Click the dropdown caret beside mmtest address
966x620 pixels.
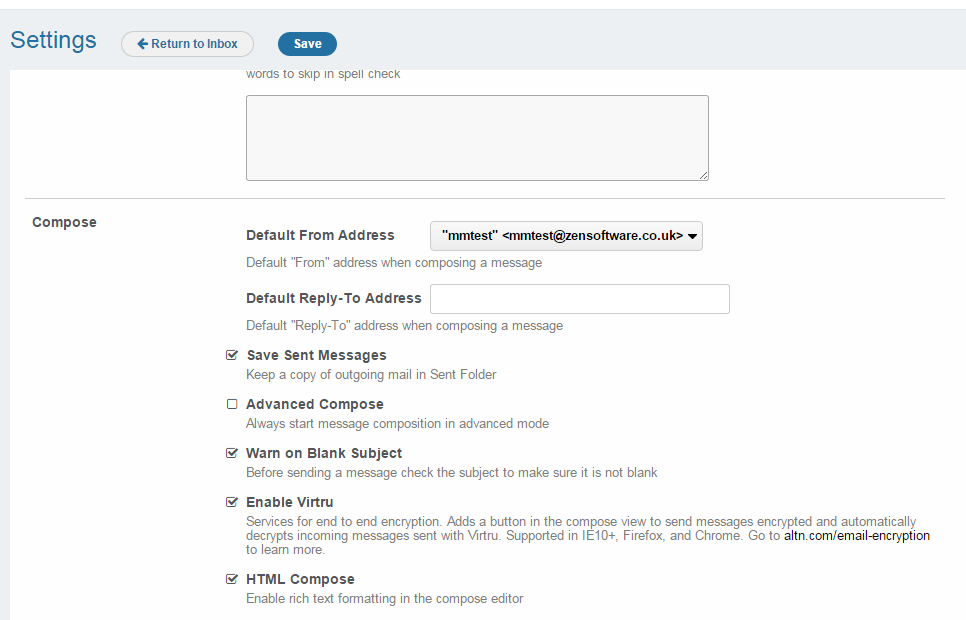[692, 236]
